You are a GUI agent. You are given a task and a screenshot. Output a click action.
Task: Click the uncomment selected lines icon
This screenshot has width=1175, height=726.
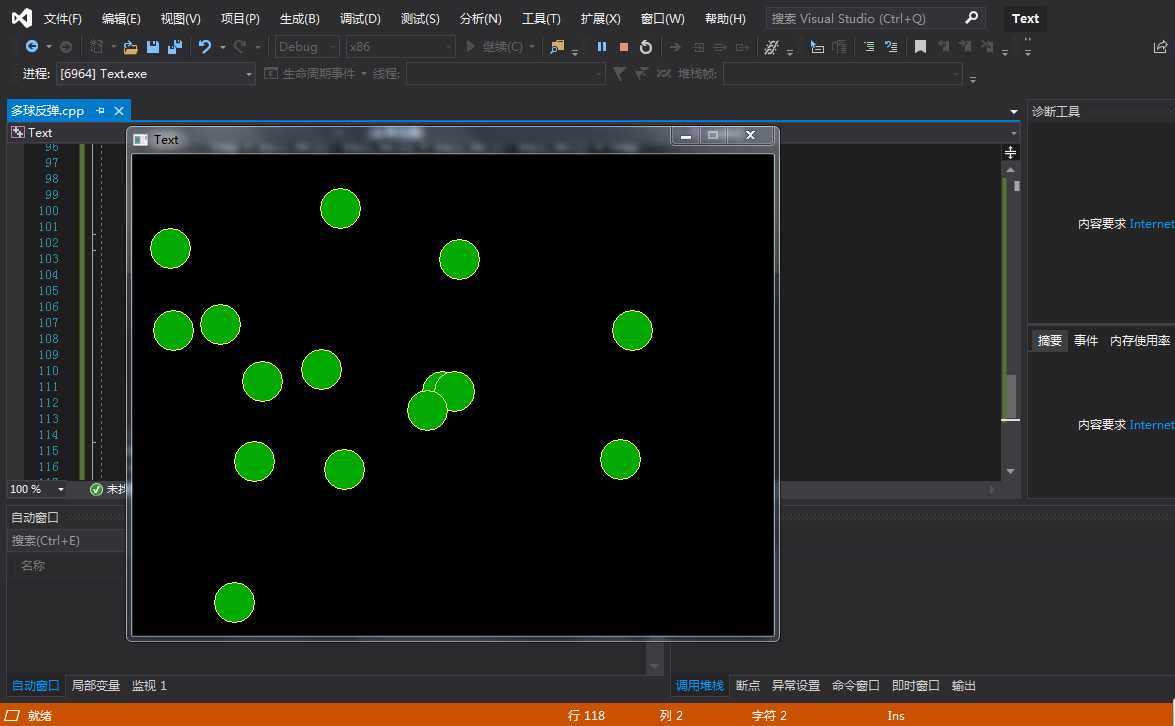(x=890, y=46)
